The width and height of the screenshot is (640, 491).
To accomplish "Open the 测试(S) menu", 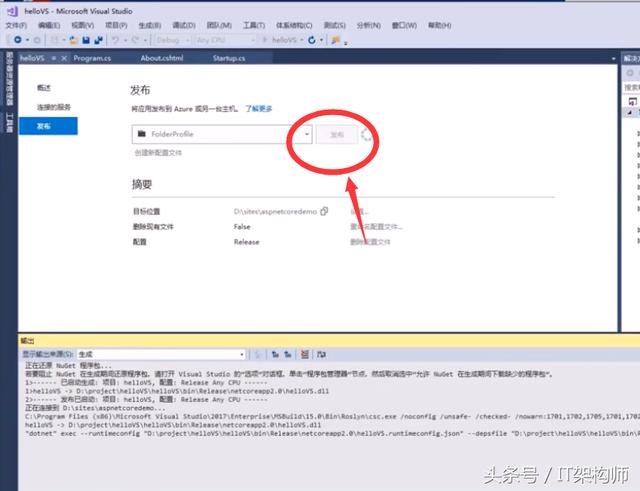I will pos(334,25).
